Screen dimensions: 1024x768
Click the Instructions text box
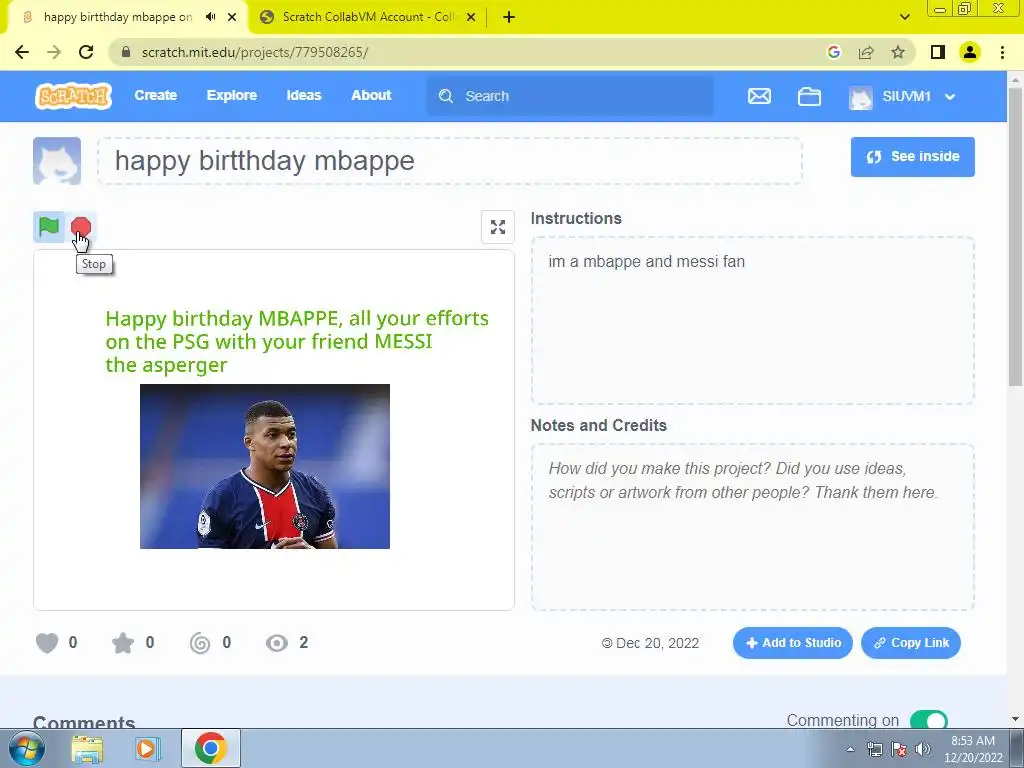(753, 320)
